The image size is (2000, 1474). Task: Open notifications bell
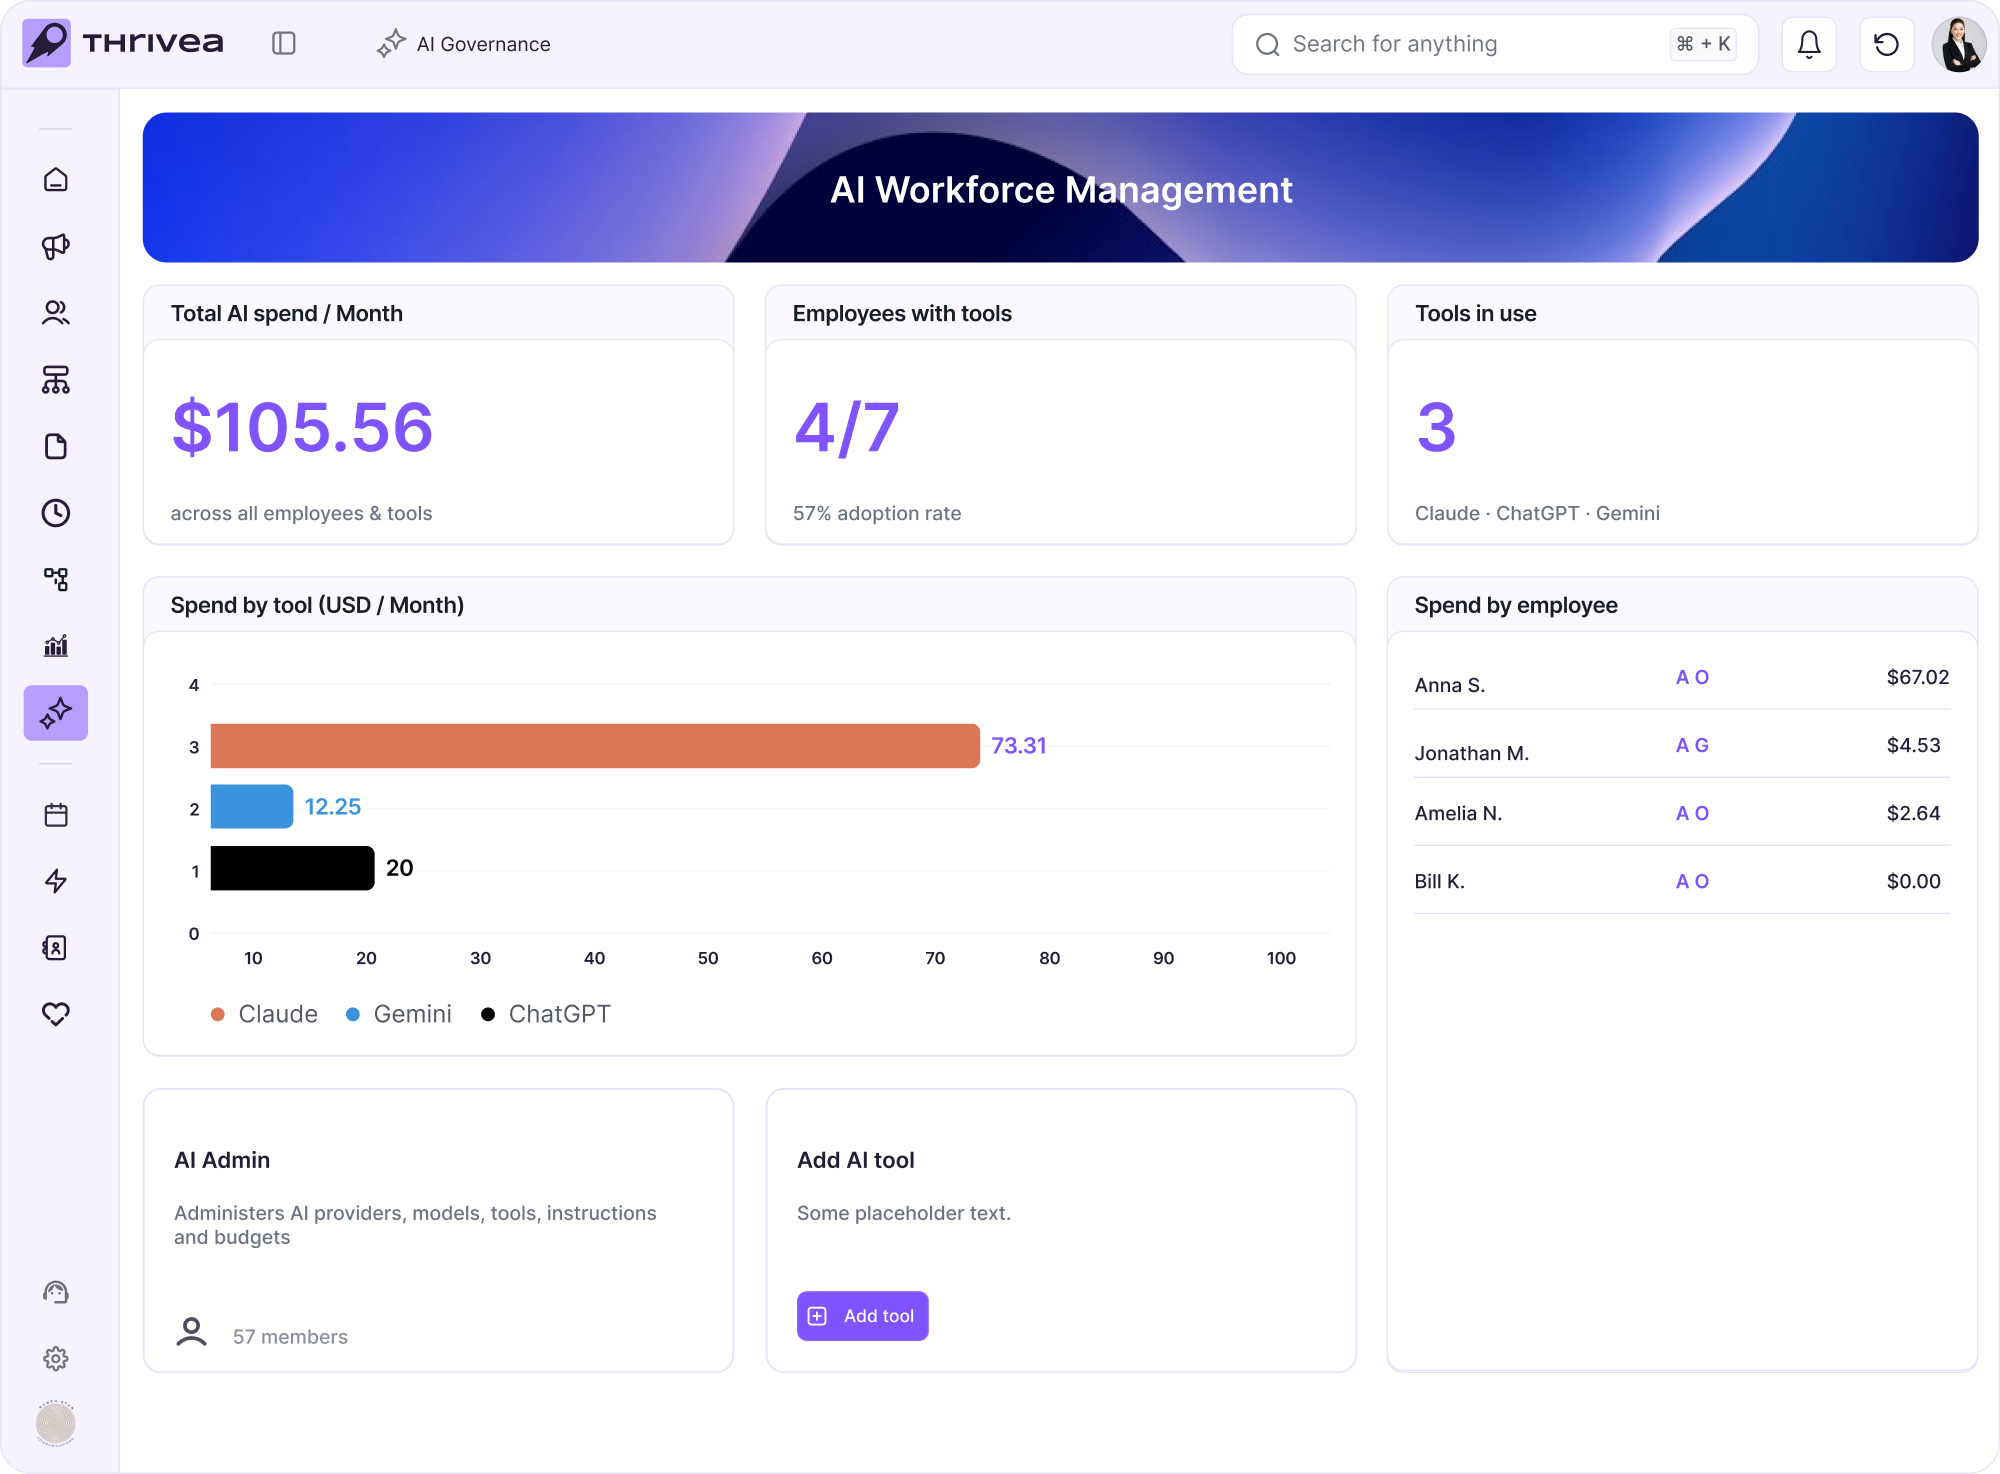click(1809, 44)
